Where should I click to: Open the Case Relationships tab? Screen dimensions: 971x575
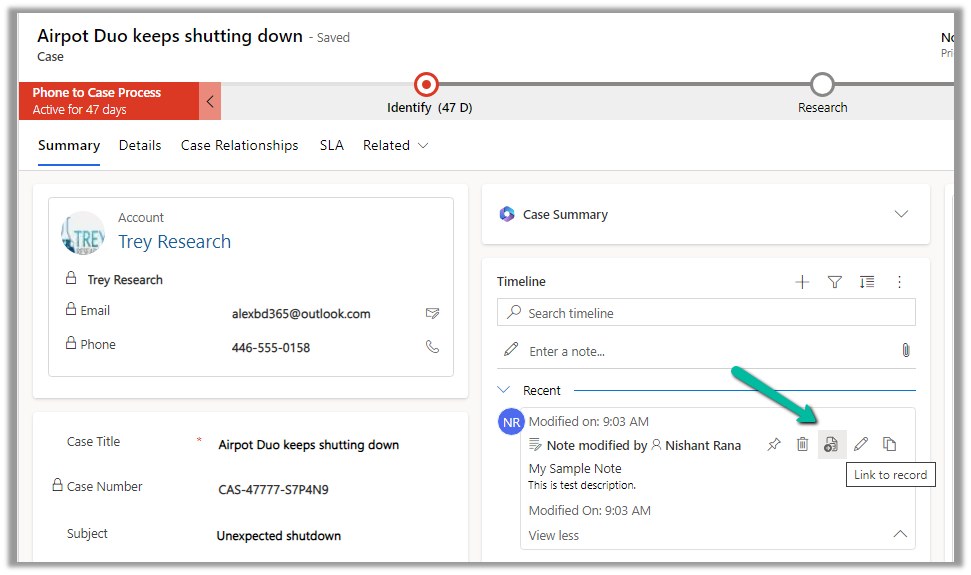point(239,146)
